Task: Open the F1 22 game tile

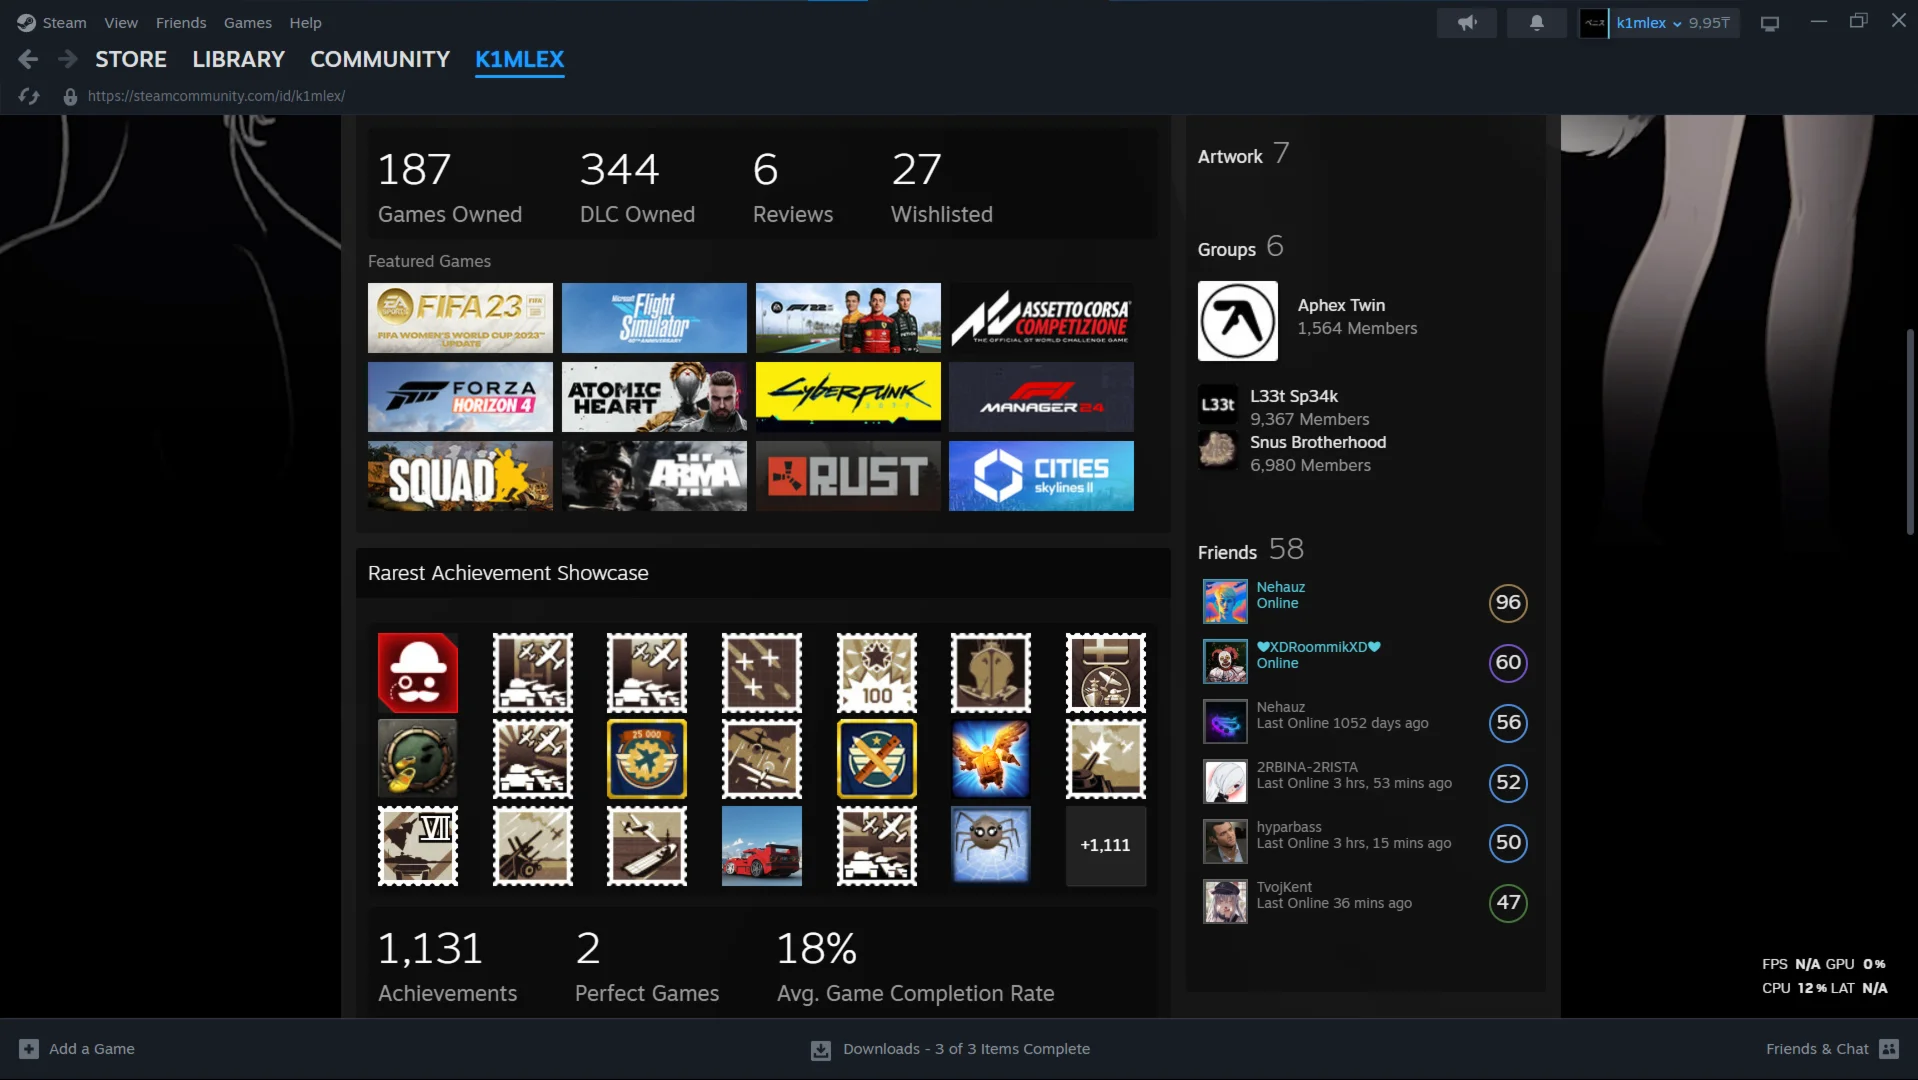Action: (x=848, y=318)
